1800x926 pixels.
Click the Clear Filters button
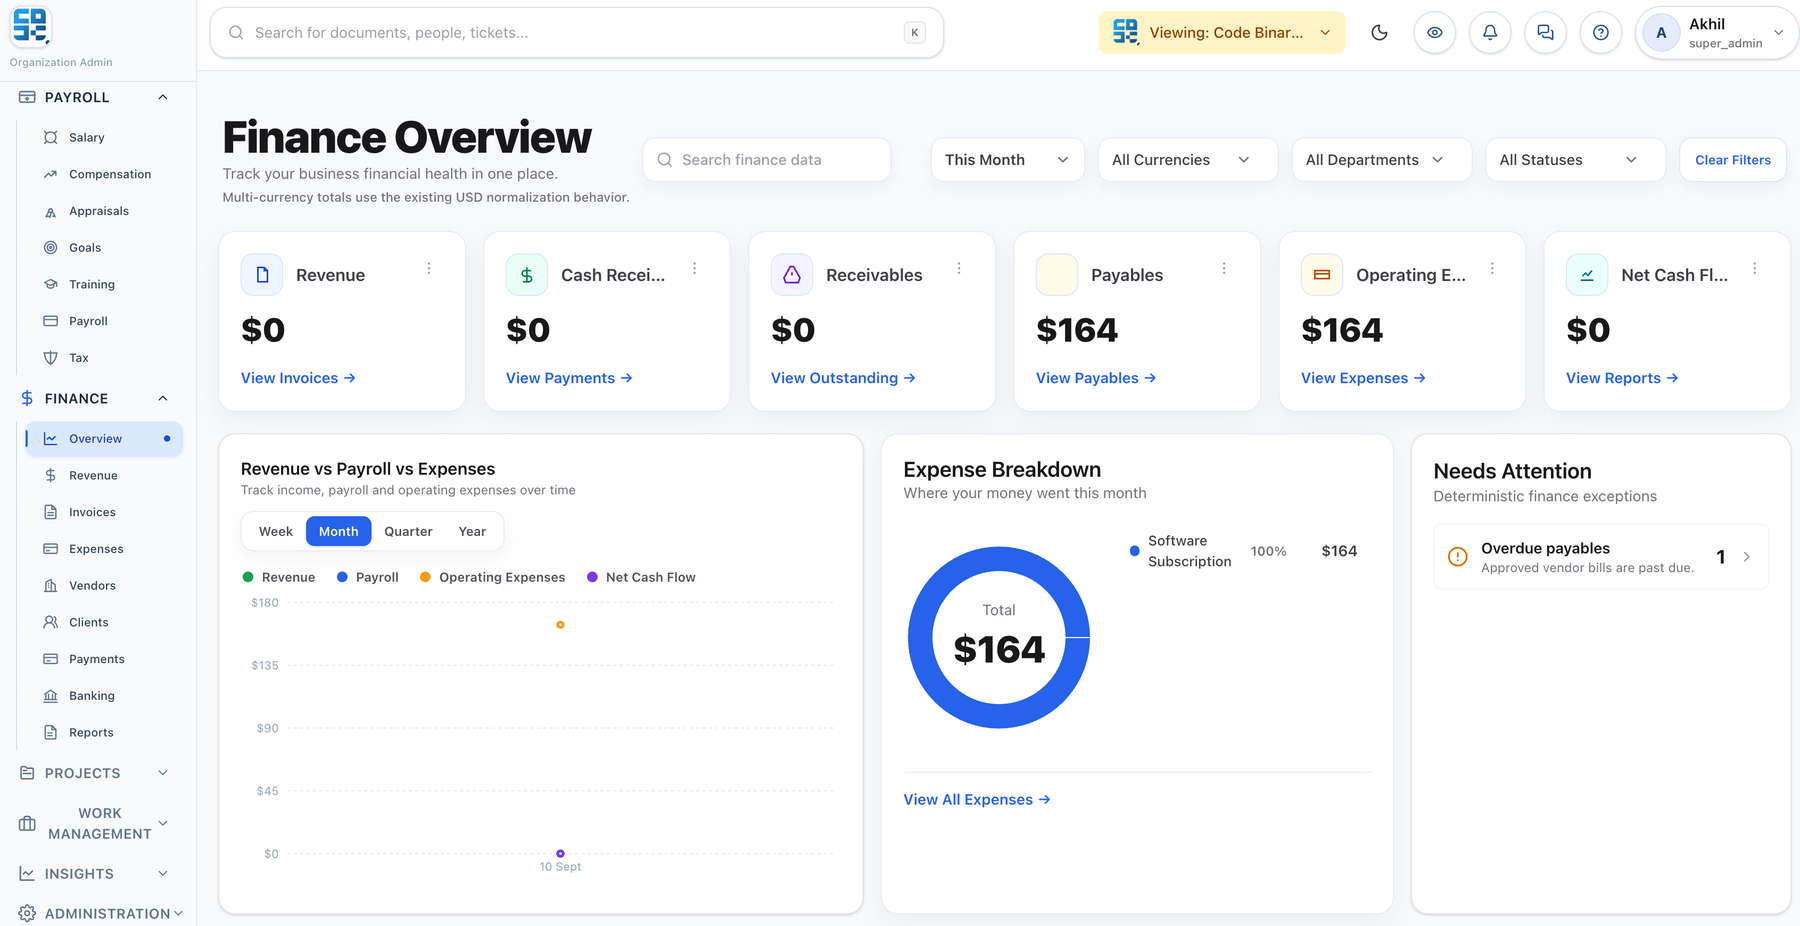point(1732,160)
